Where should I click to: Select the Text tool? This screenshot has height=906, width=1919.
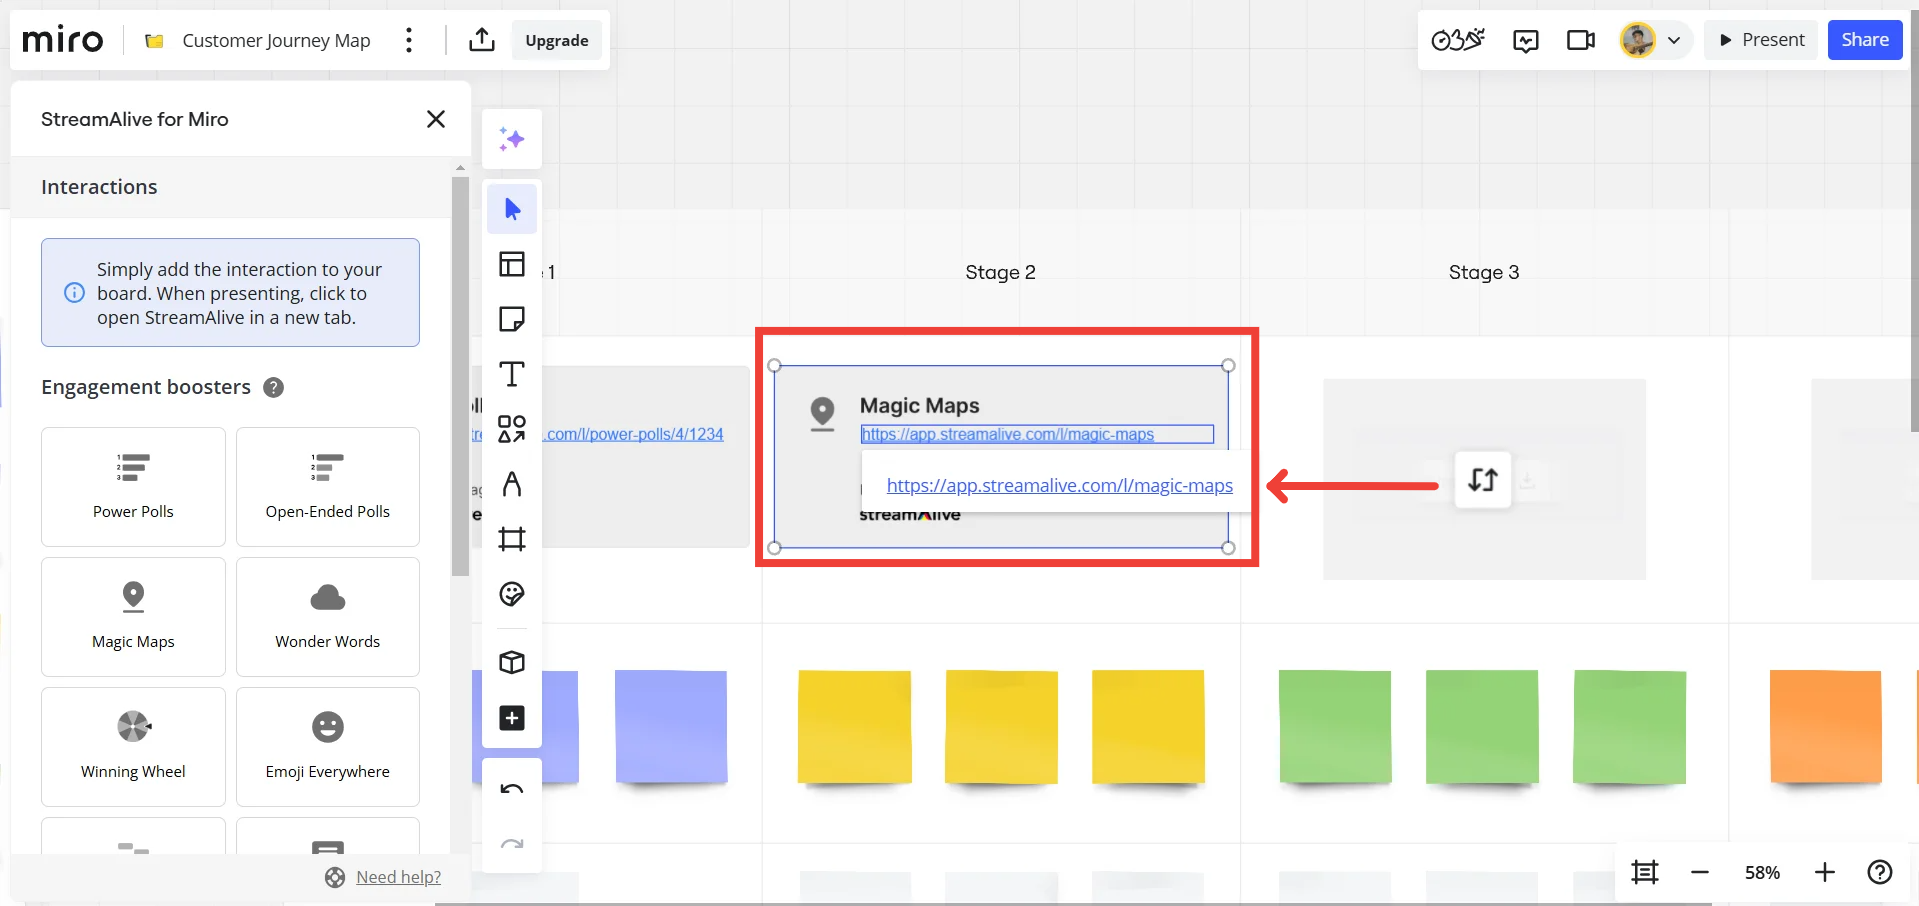pyautogui.click(x=512, y=374)
